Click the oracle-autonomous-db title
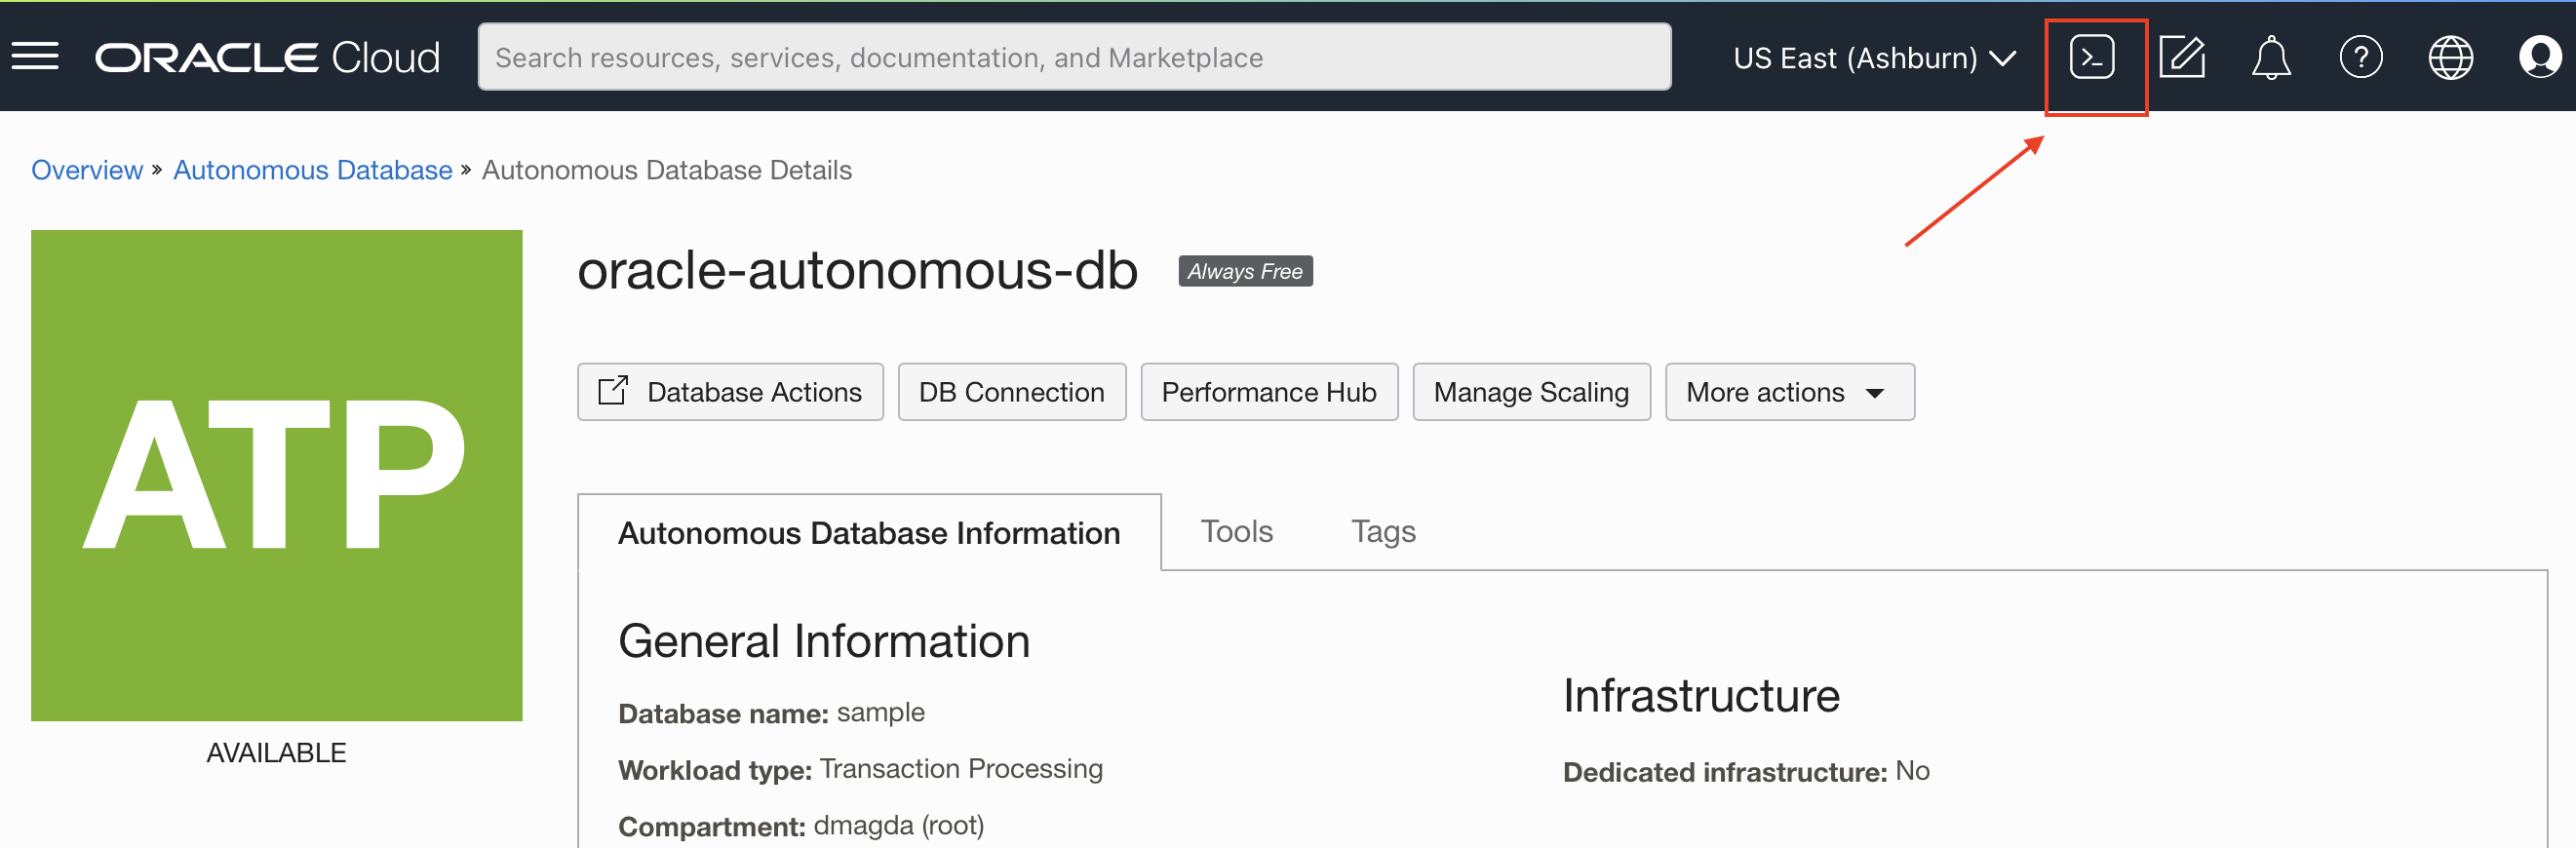Viewport: 2576px width, 848px height. pos(857,271)
